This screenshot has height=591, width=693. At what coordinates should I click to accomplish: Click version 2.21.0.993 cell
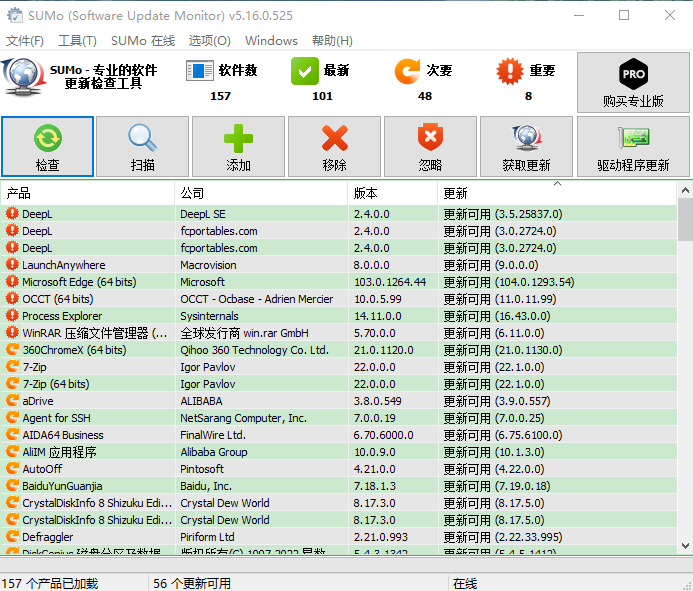(381, 537)
